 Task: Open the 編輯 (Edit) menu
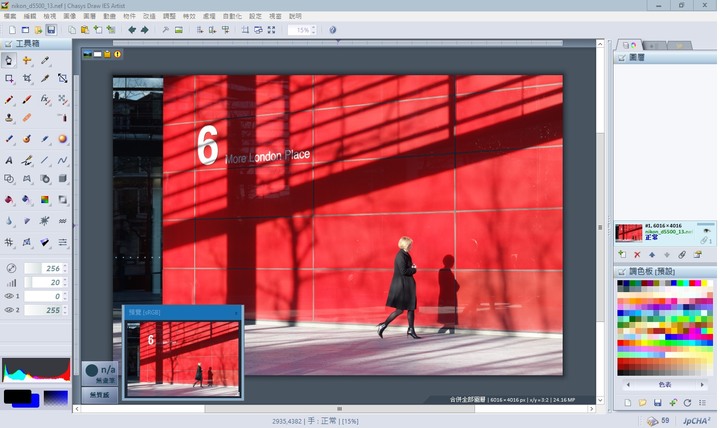tap(30, 16)
